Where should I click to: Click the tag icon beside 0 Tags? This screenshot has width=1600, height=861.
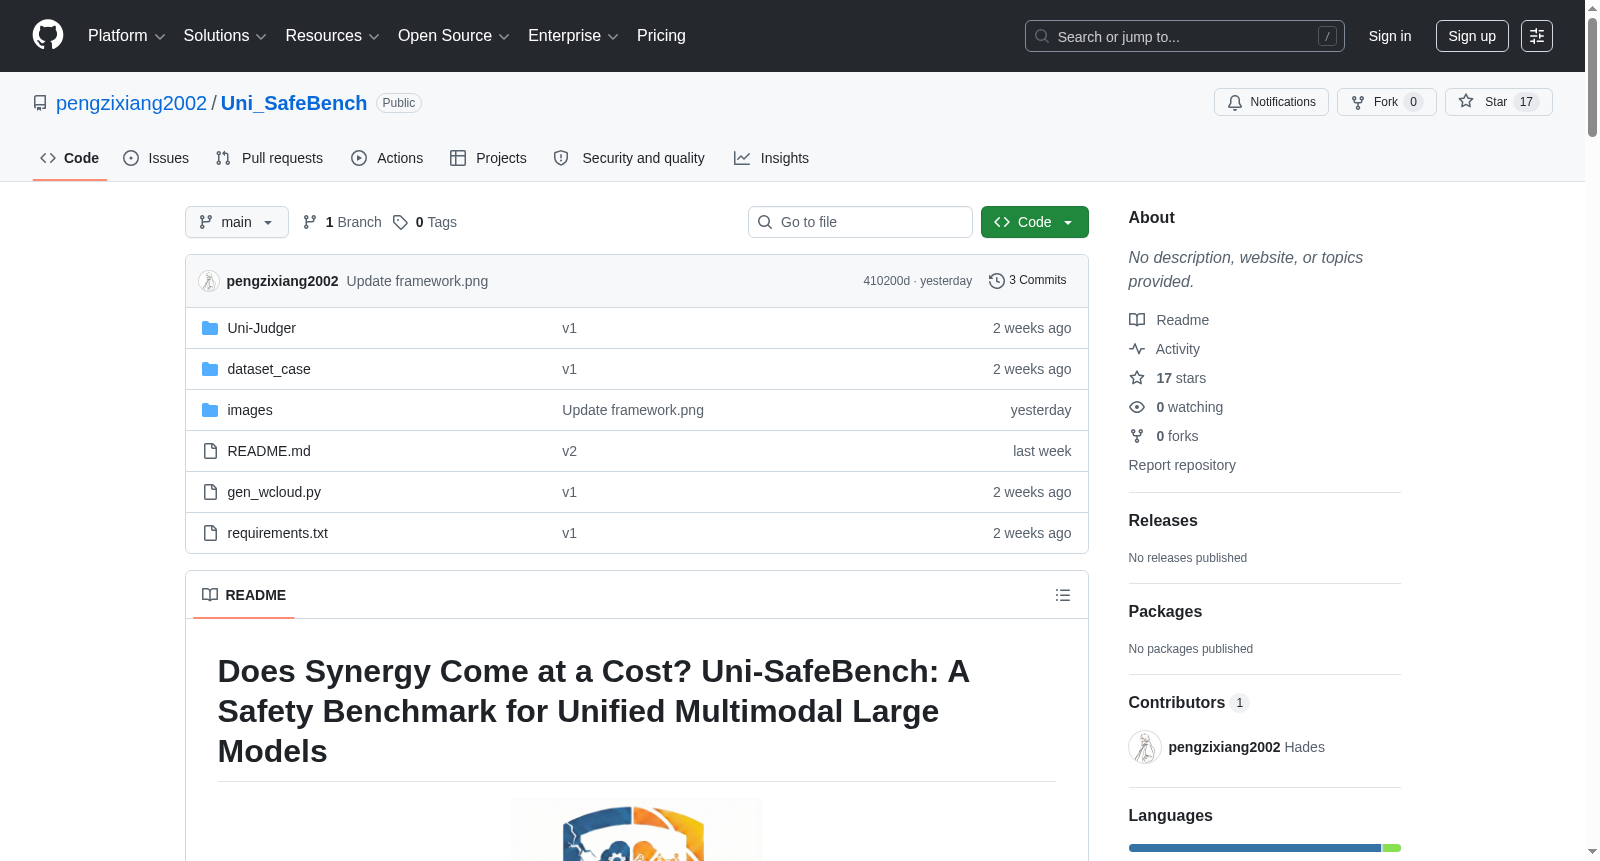400,222
